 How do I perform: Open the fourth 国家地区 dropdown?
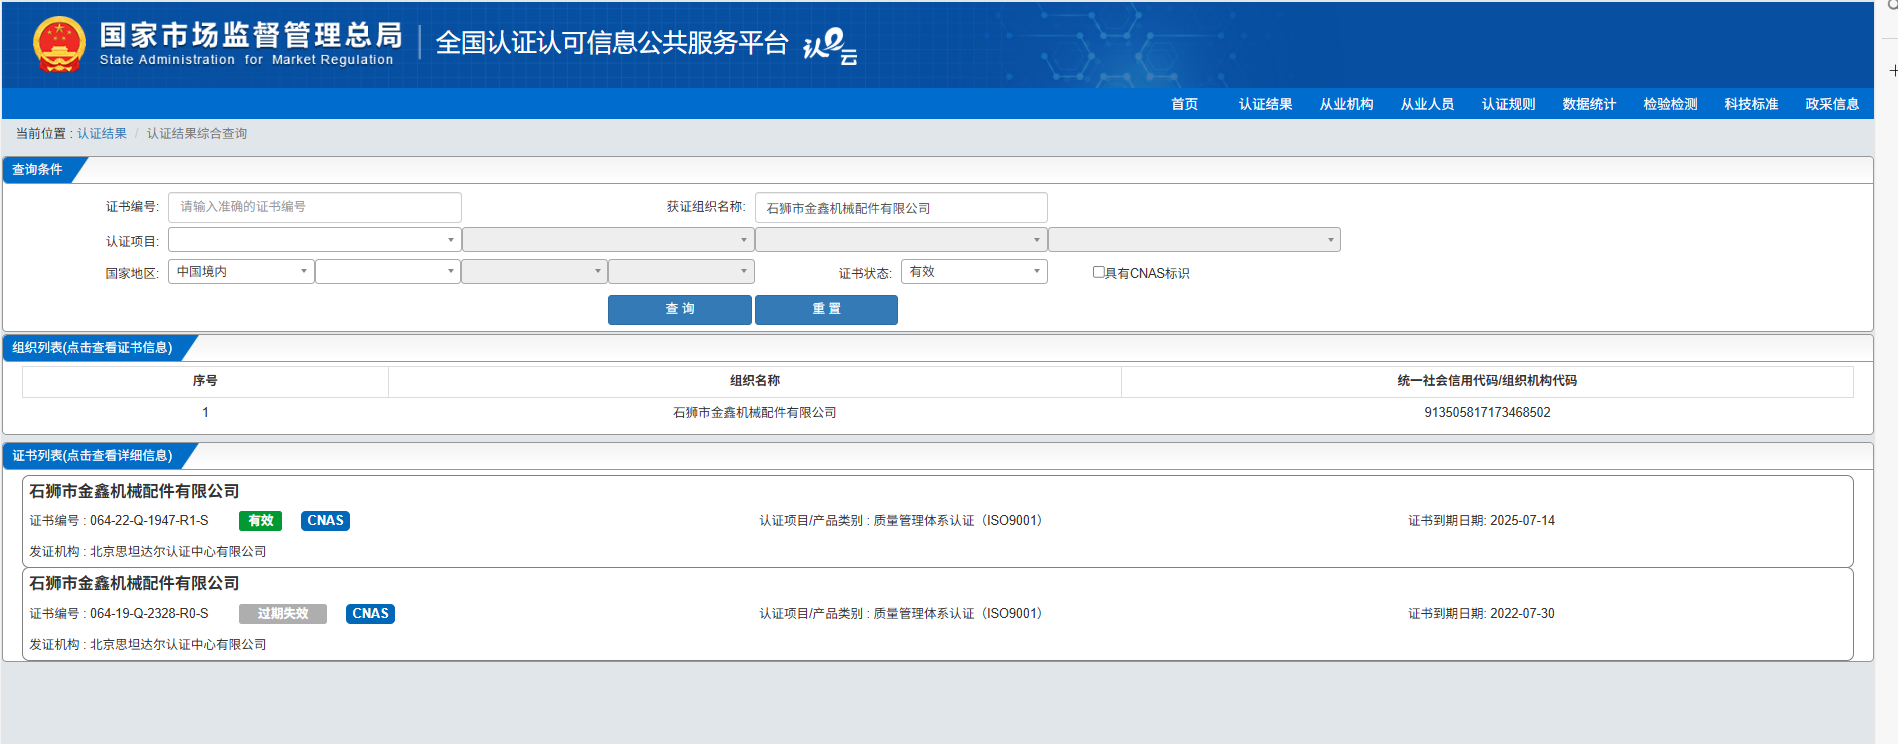(x=681, y=272)
